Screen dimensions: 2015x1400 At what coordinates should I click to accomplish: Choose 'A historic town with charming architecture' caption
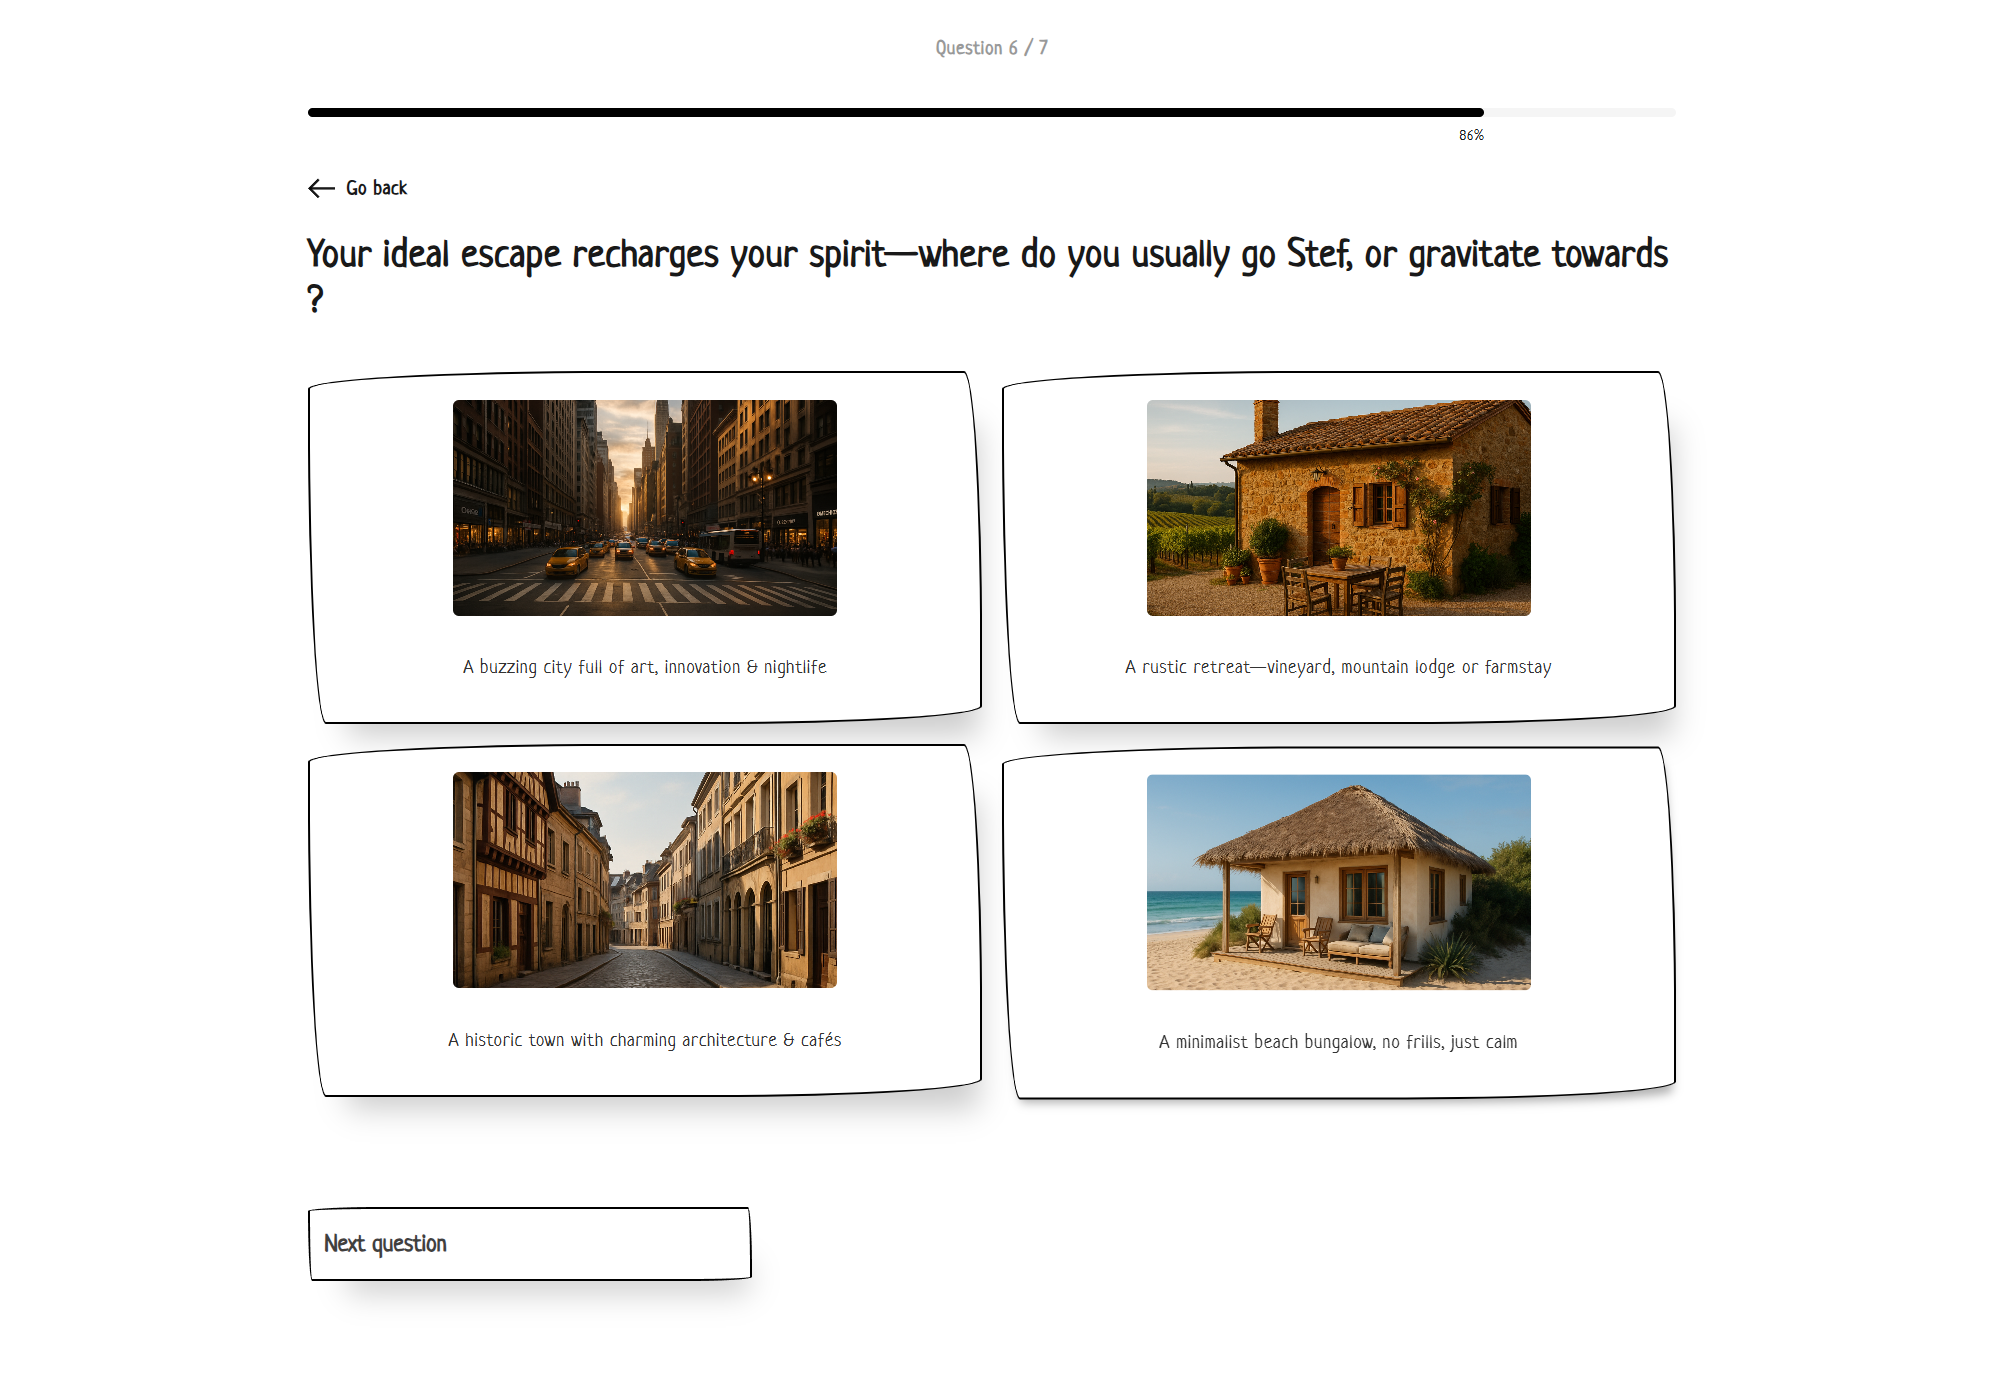coord(644,1040)
